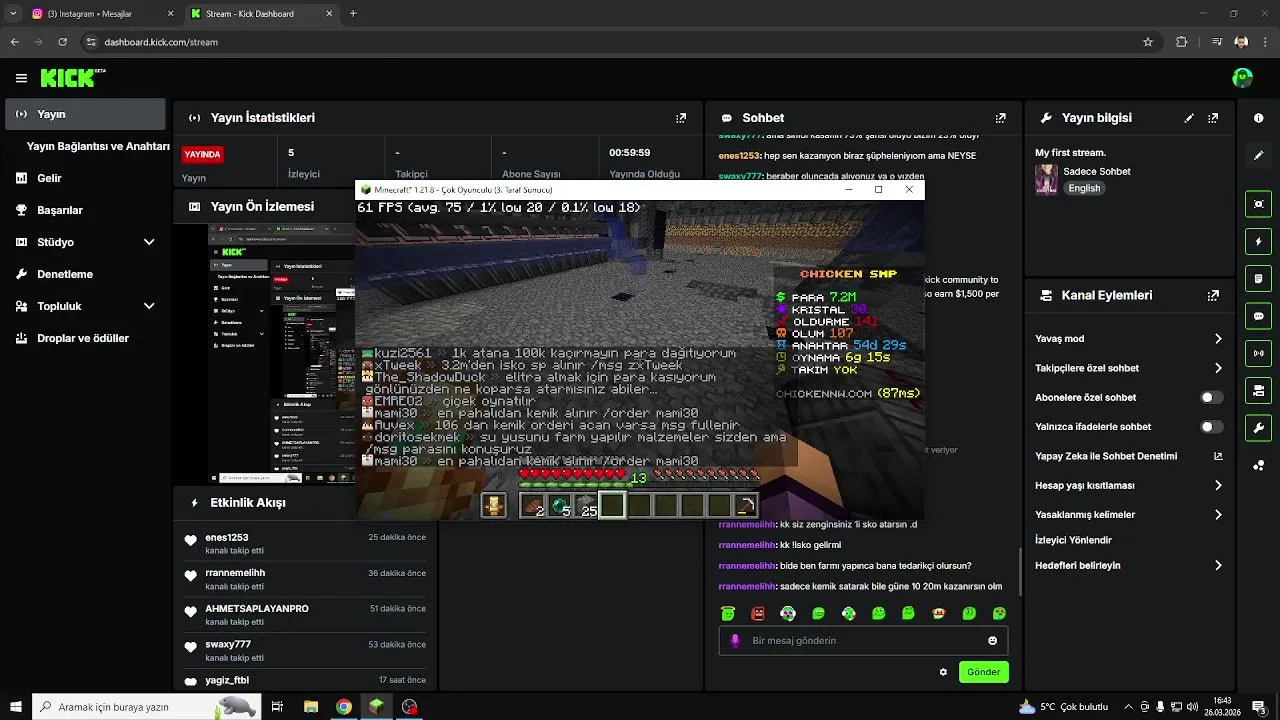This screenshot has height=720, width=1280.
Task: Pop out the Sohbet chat panel
Action: (1000, 118)
